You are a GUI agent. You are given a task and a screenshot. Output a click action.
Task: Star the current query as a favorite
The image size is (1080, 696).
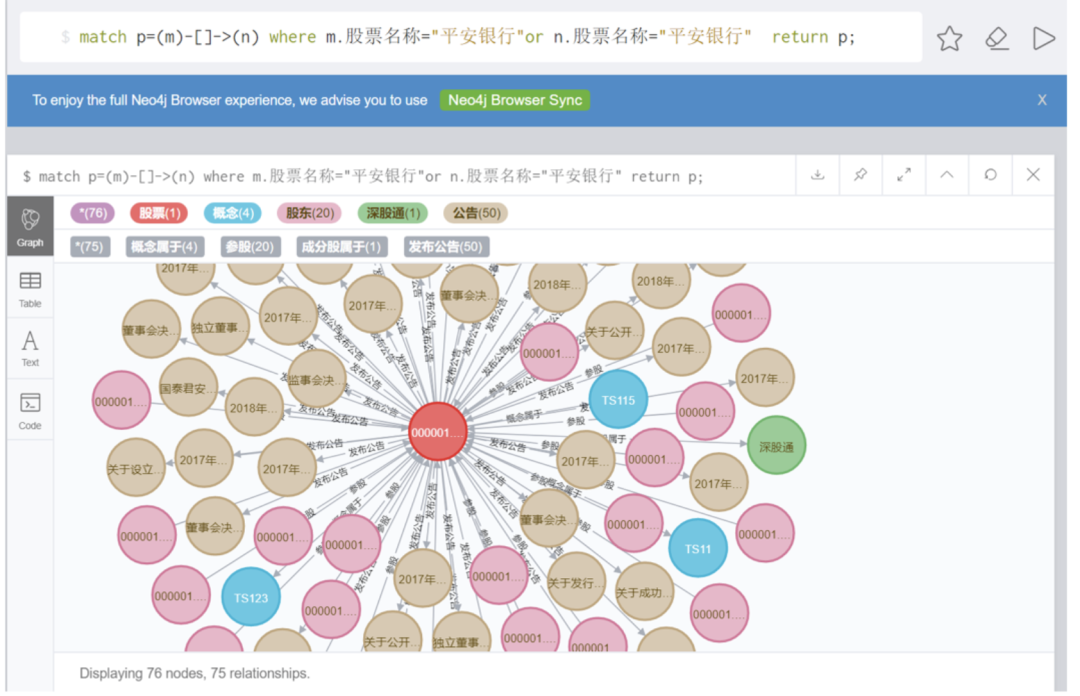[948, 38]
